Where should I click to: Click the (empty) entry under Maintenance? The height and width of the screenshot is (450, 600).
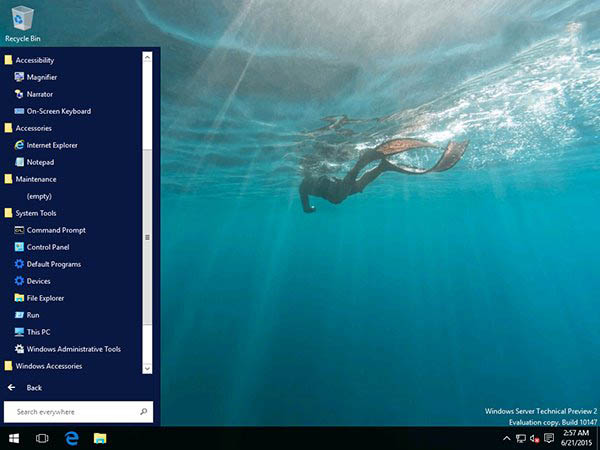[39, 196]
